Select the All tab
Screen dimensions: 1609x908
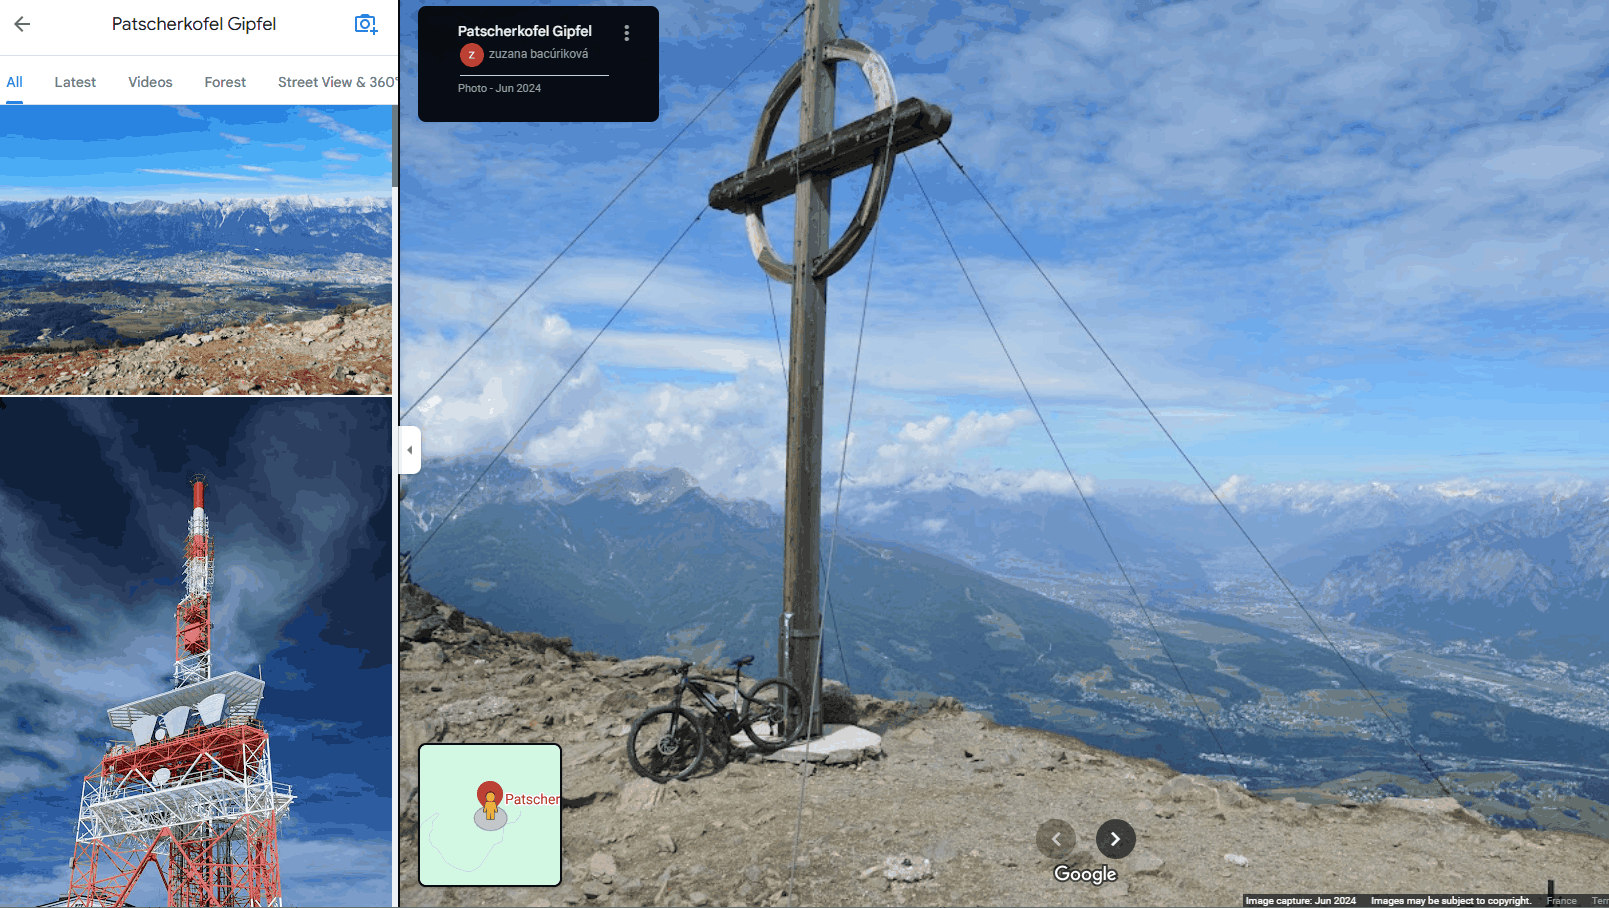(14, 82)
